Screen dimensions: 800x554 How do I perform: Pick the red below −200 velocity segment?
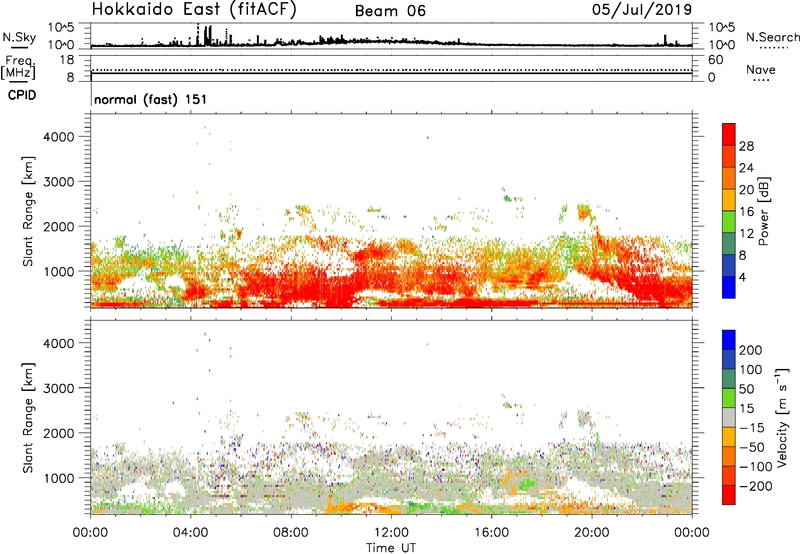coord(729,495)
